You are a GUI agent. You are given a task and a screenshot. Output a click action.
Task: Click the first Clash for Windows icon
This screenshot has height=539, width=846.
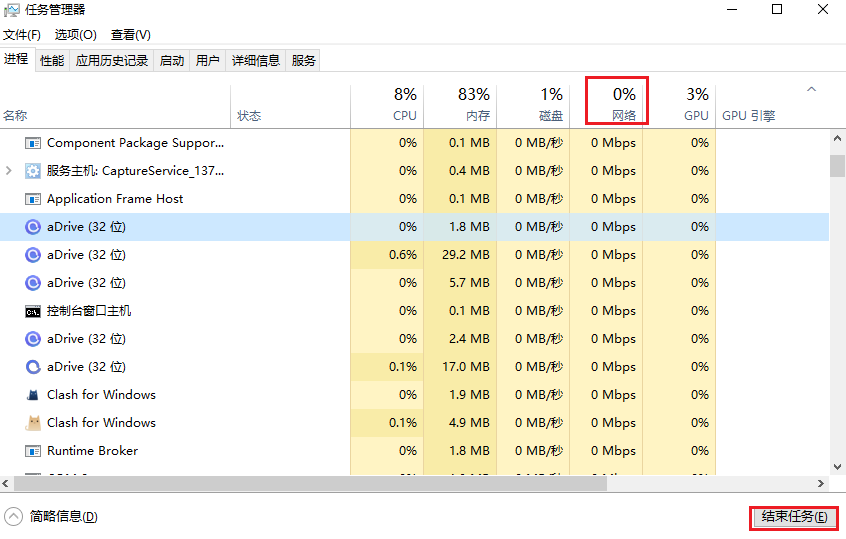pos(32,395)
